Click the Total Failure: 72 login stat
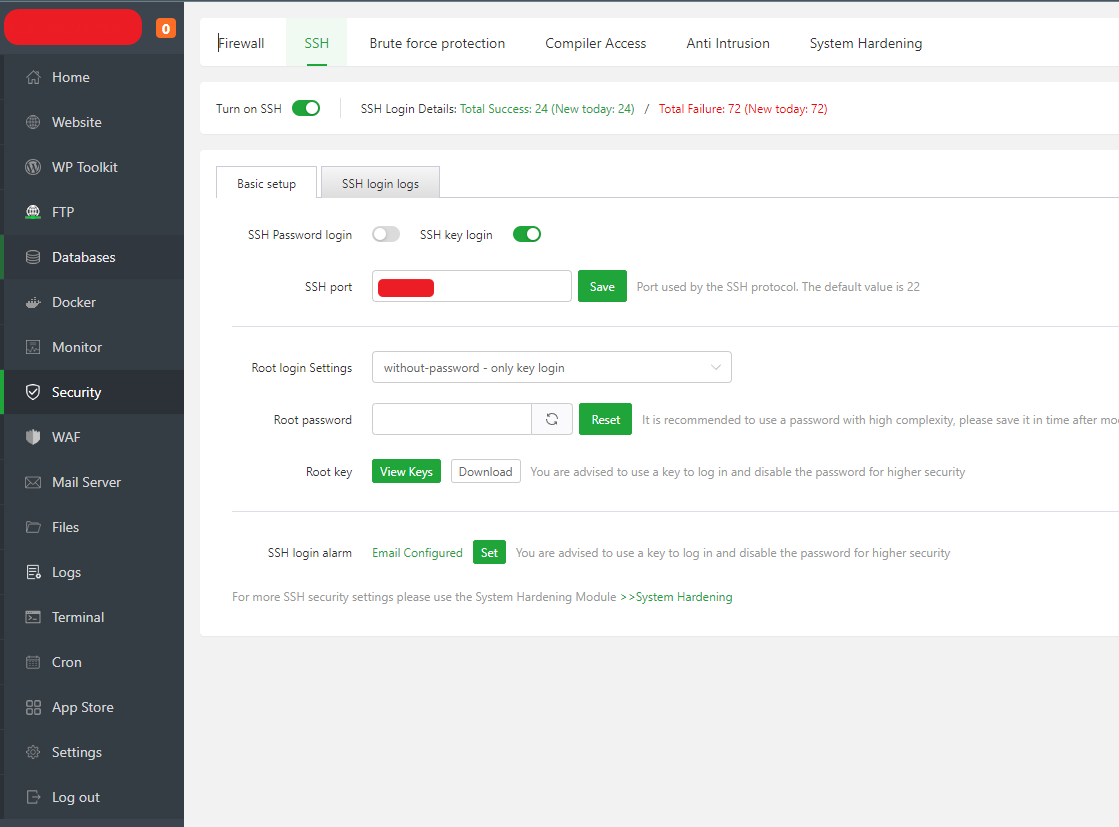This screenshot has height=827, width=1119. tap(743, 108)
